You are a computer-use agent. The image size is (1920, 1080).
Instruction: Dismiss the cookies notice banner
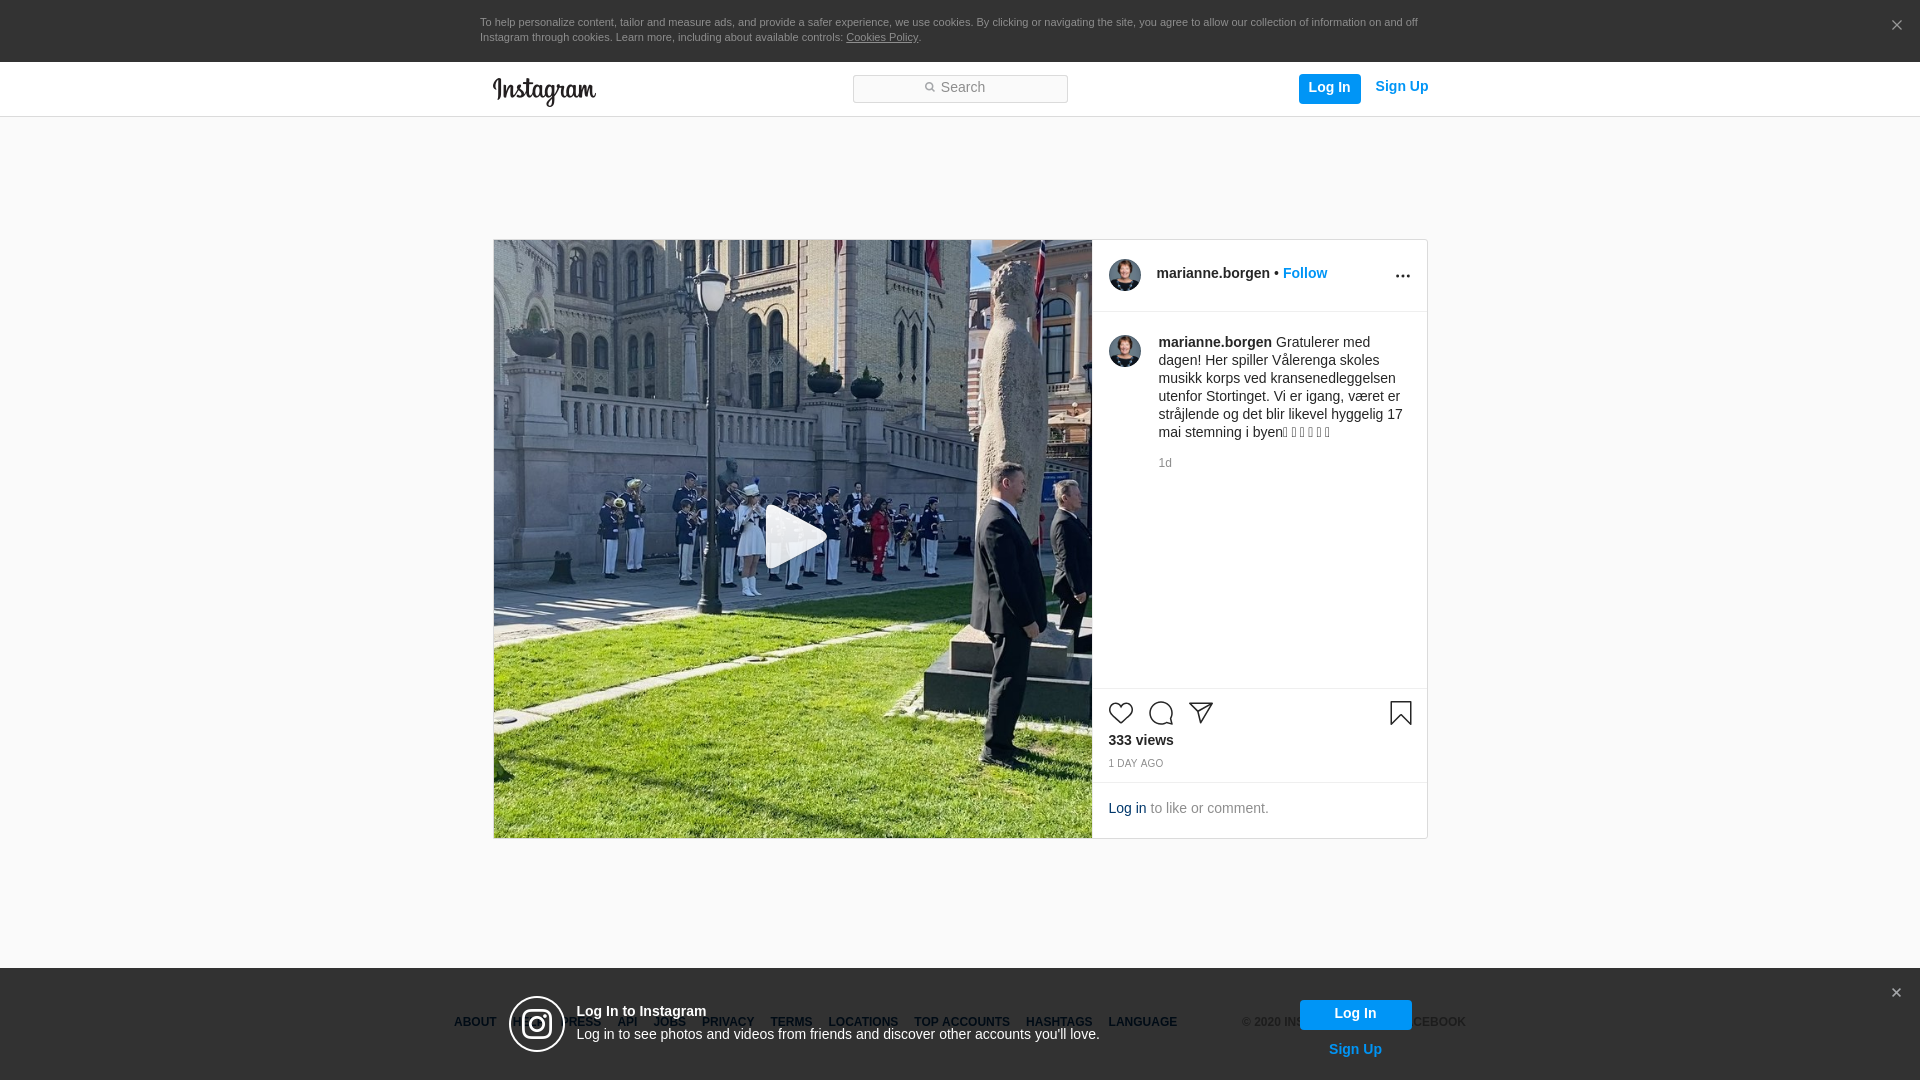(x=1896, y=26)
